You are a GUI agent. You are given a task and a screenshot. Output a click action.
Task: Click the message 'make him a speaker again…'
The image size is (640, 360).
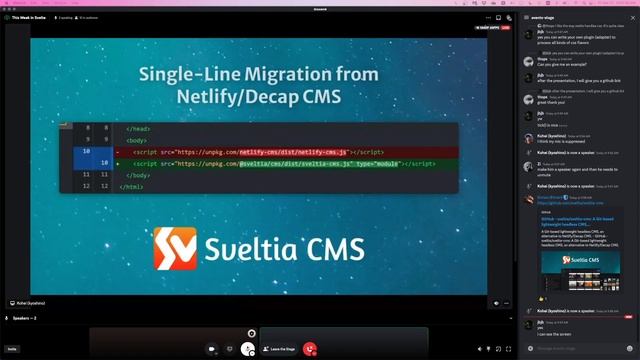[578, 172]
